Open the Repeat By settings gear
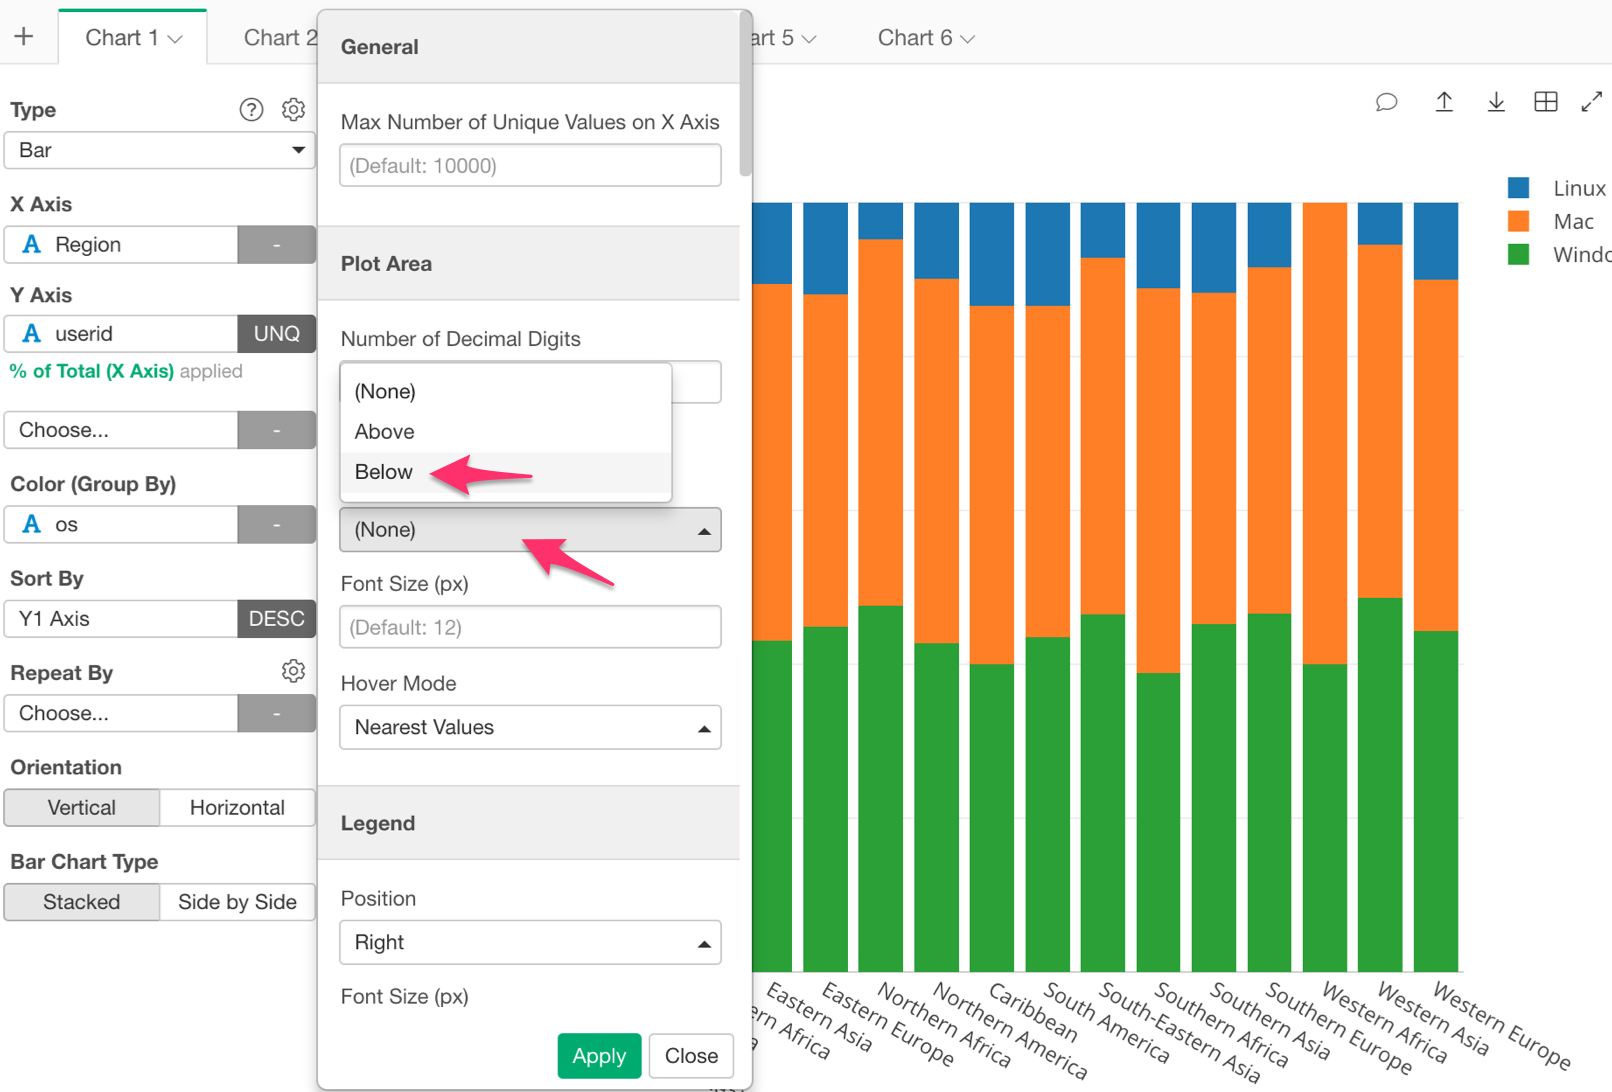This screenshot has height=1092, width=1612. [293, 671]
